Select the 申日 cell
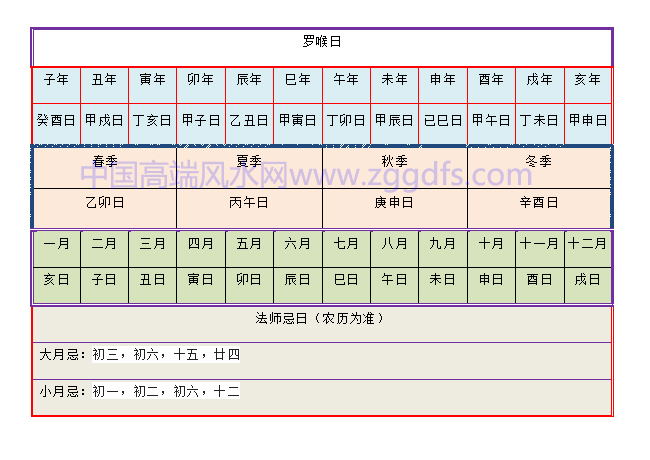This screenshot has width=650, height=460. click(x=492, y=285)
